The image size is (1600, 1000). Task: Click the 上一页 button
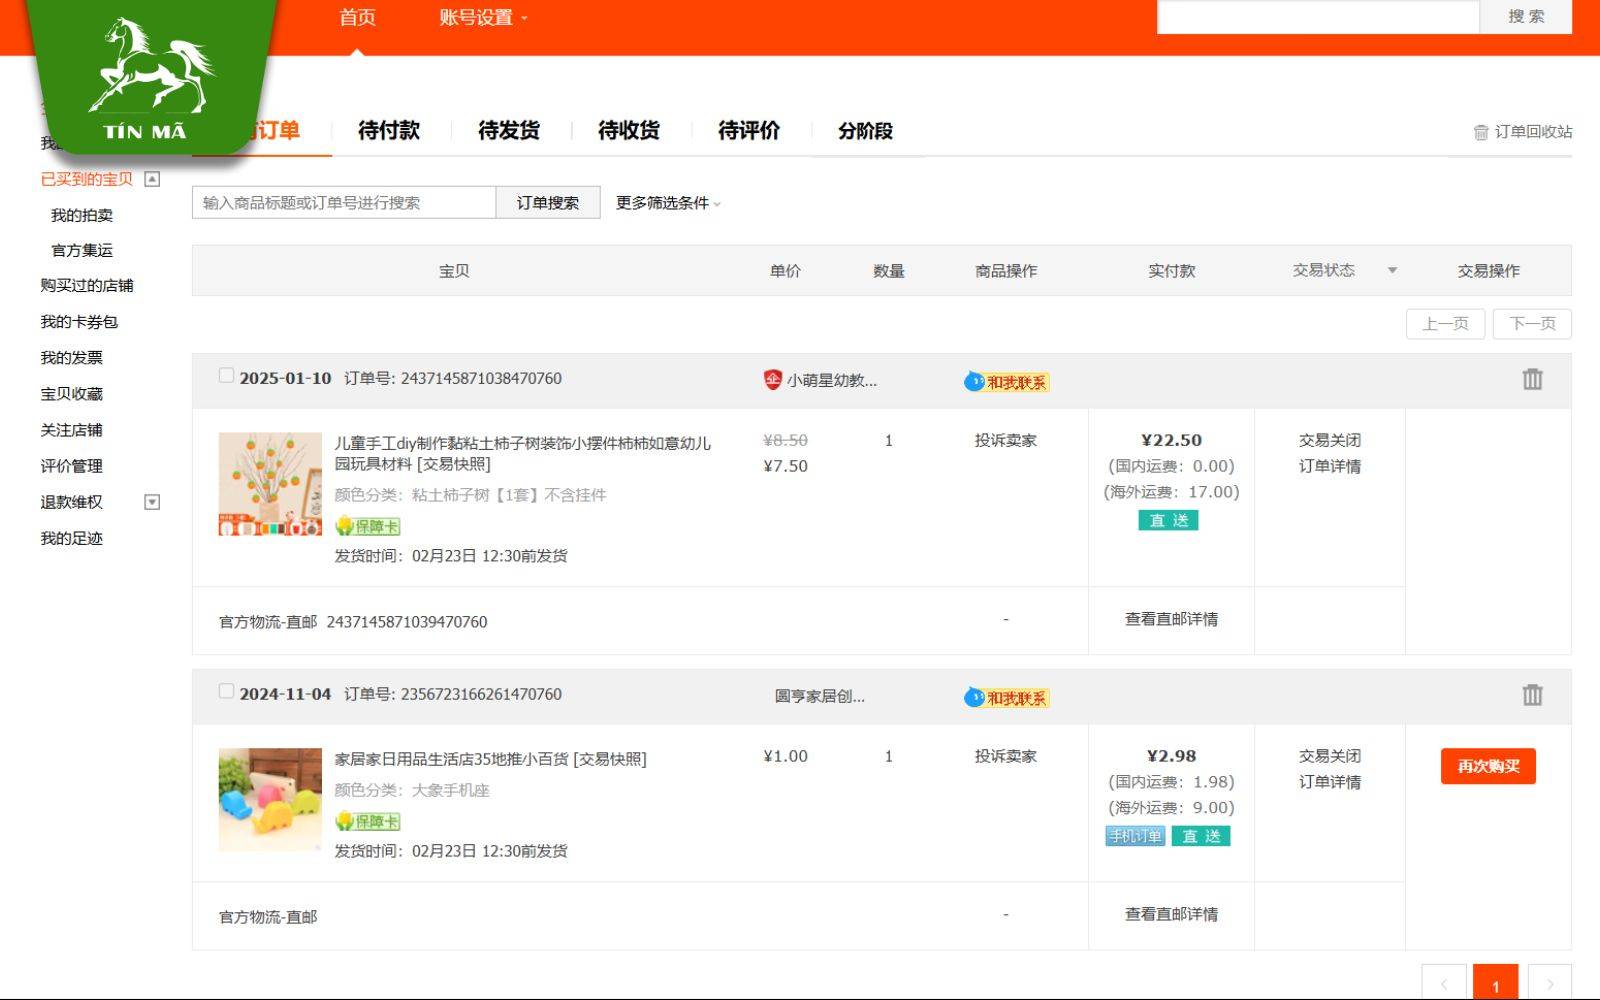click(1445, 324)
